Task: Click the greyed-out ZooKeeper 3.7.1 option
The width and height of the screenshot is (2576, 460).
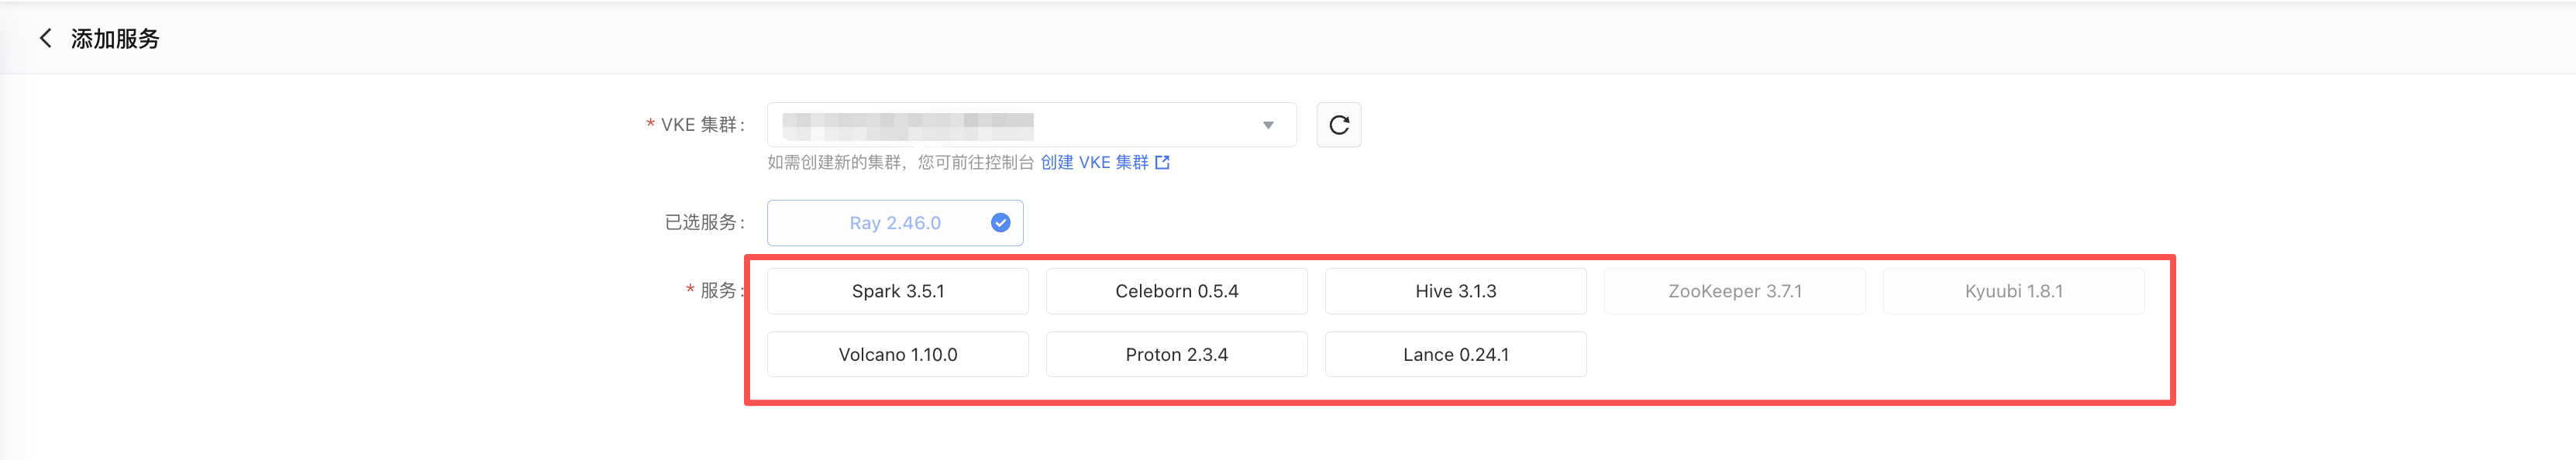Action: [1734, 291]
